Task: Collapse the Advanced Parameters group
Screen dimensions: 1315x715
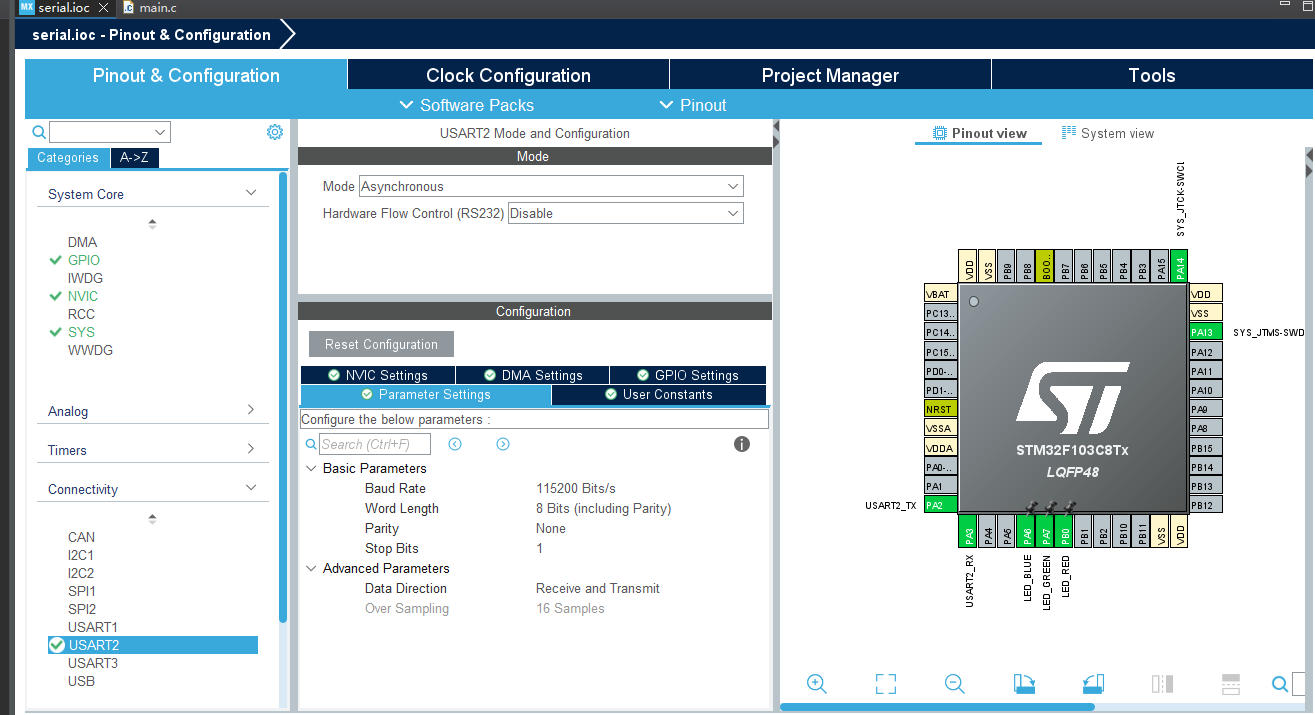Action: [310, 568]
